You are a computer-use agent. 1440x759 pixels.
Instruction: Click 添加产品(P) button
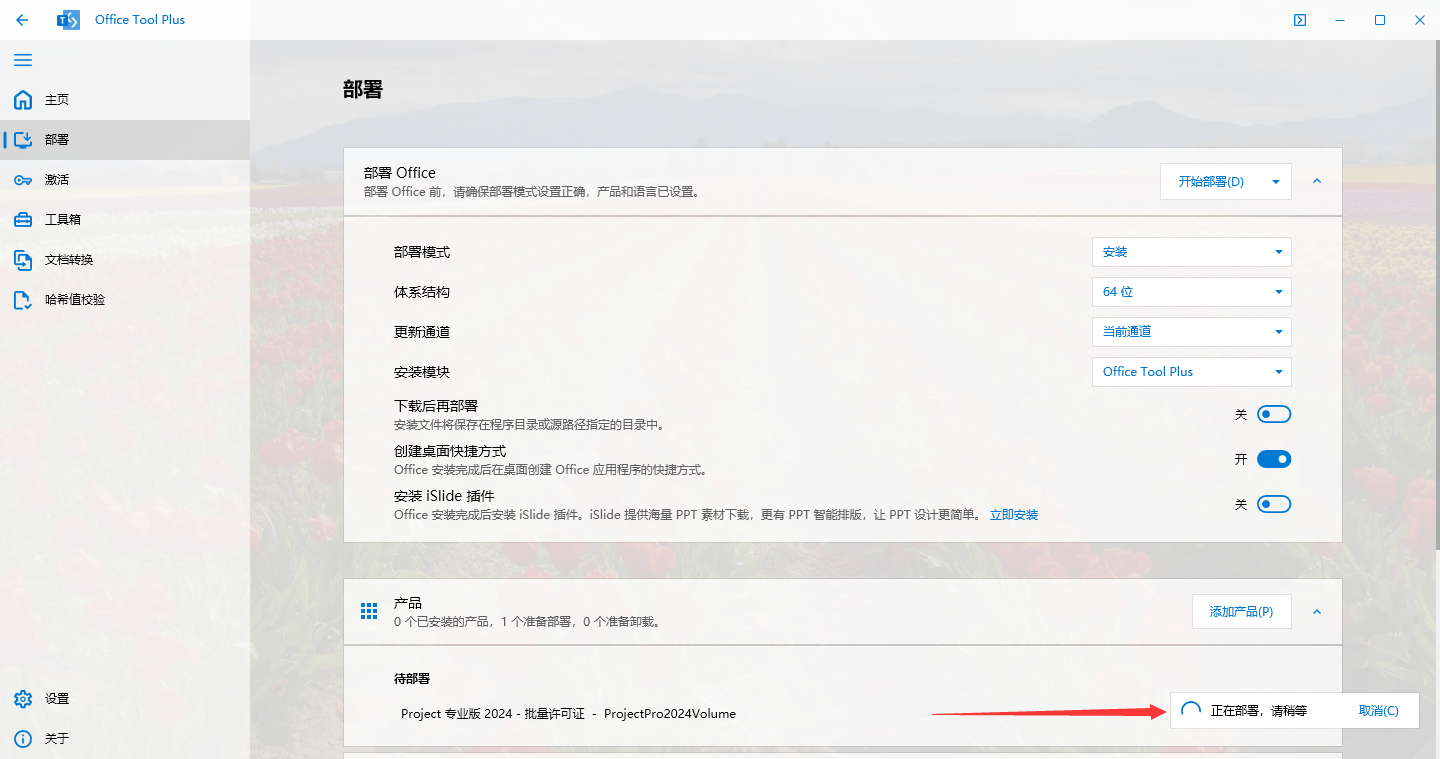pyautogui.click(x=1241, y=610)
